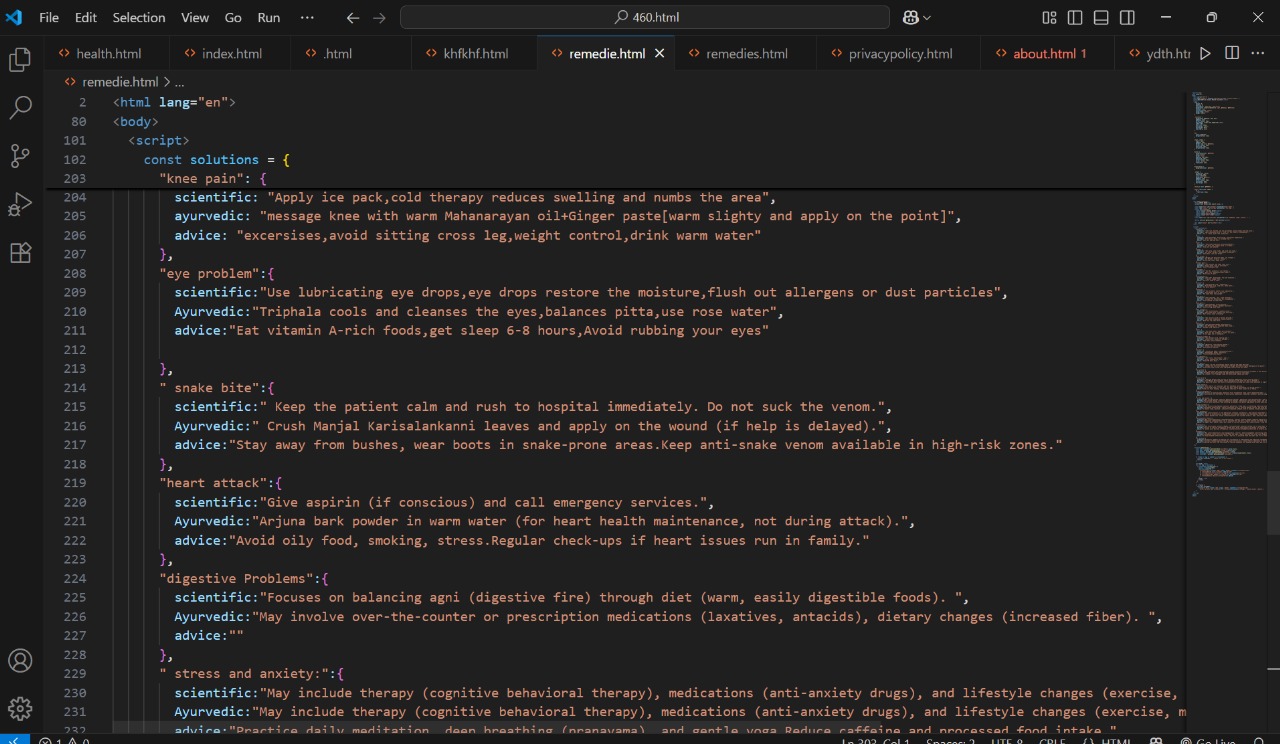The height and width of the screenshot is (744, 1280).
Task: Click errors and warnings status icon
Action: (x=64, y=741)
